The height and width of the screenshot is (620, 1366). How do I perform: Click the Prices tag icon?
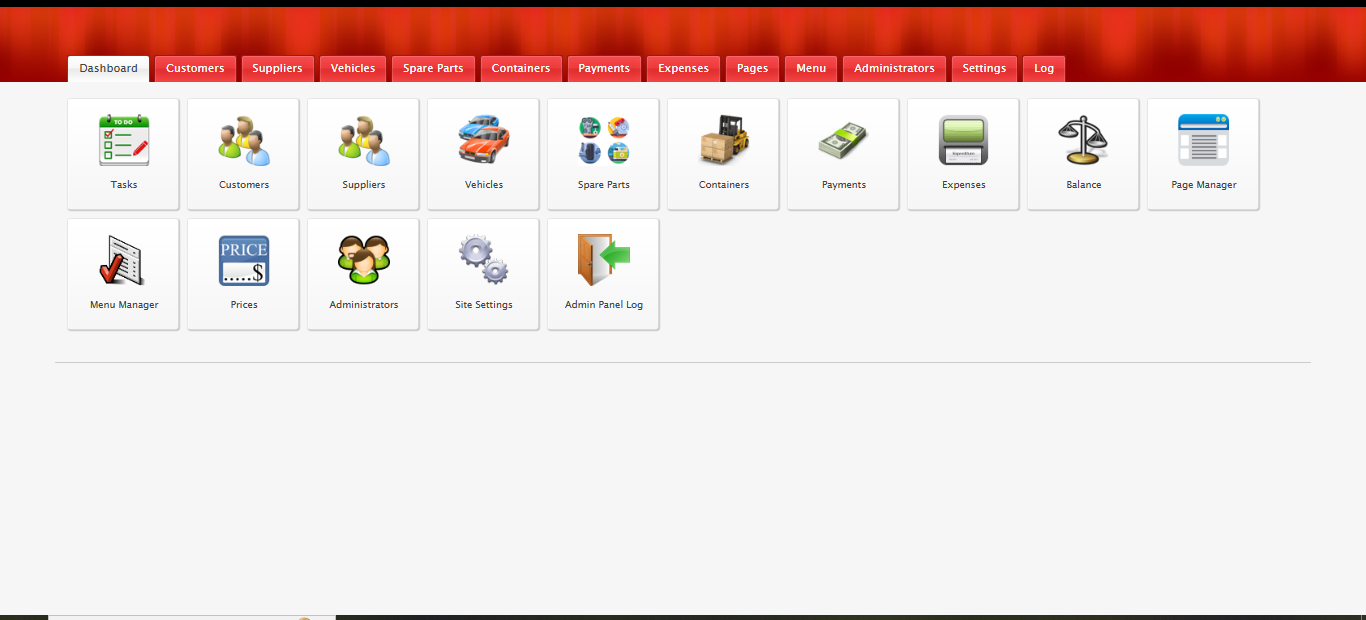[244, 261]
